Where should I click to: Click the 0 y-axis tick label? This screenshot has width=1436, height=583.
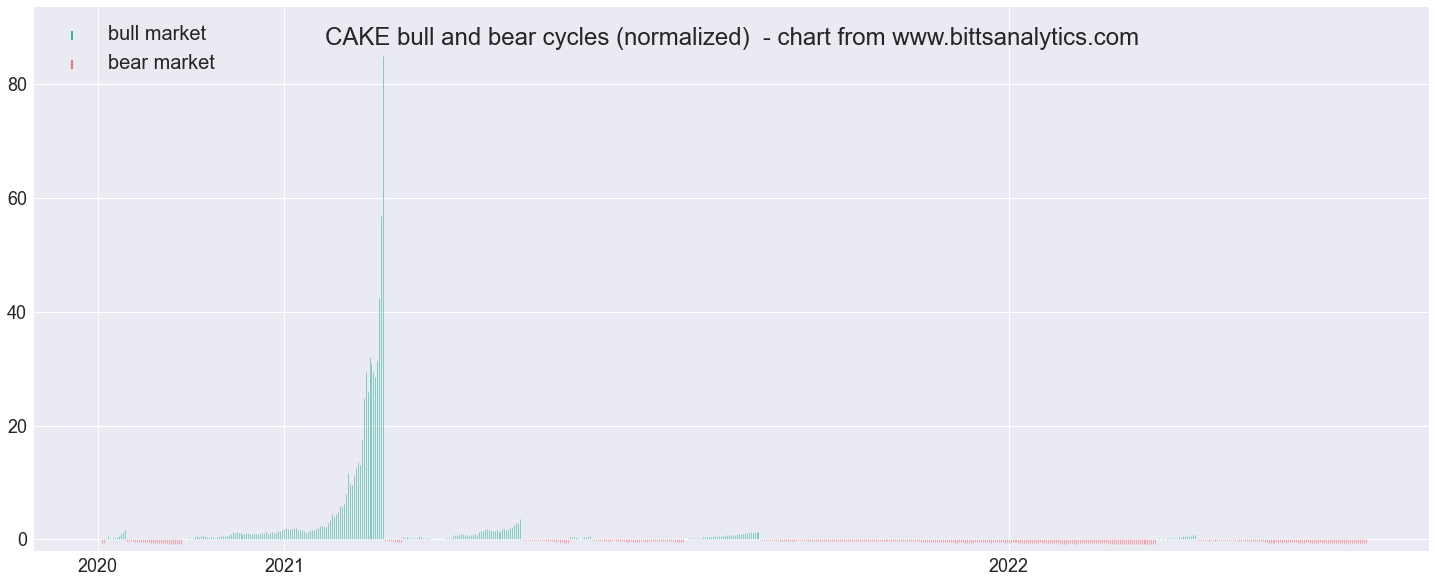pos(22,540)
